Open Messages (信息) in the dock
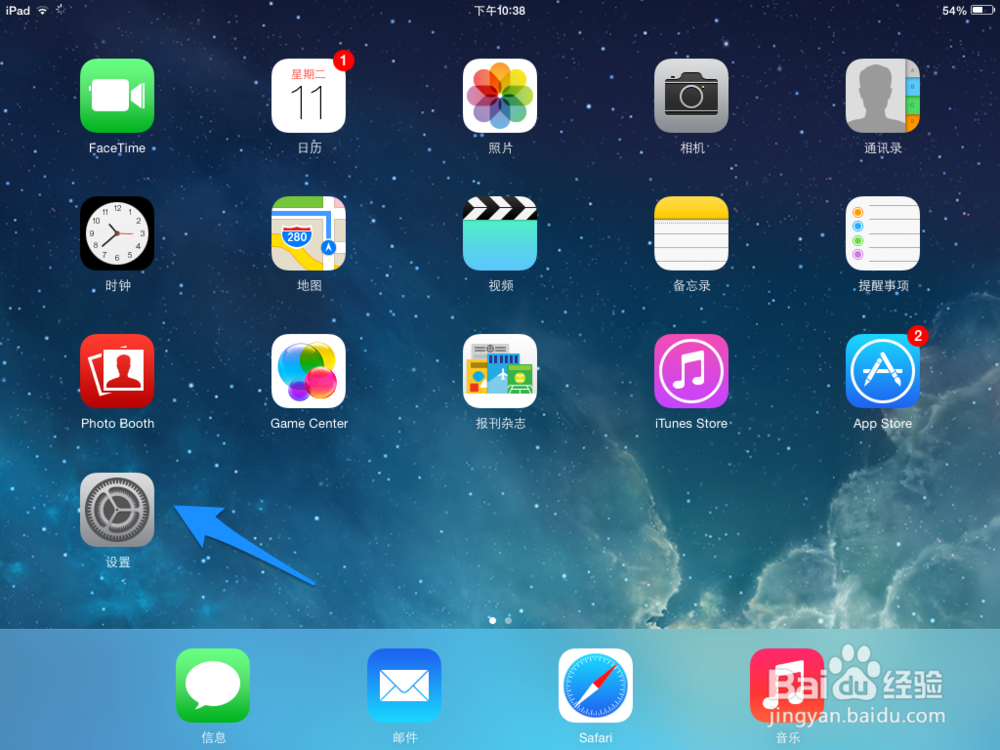This screenshot has width=1000, height=750. coord(213,686)
